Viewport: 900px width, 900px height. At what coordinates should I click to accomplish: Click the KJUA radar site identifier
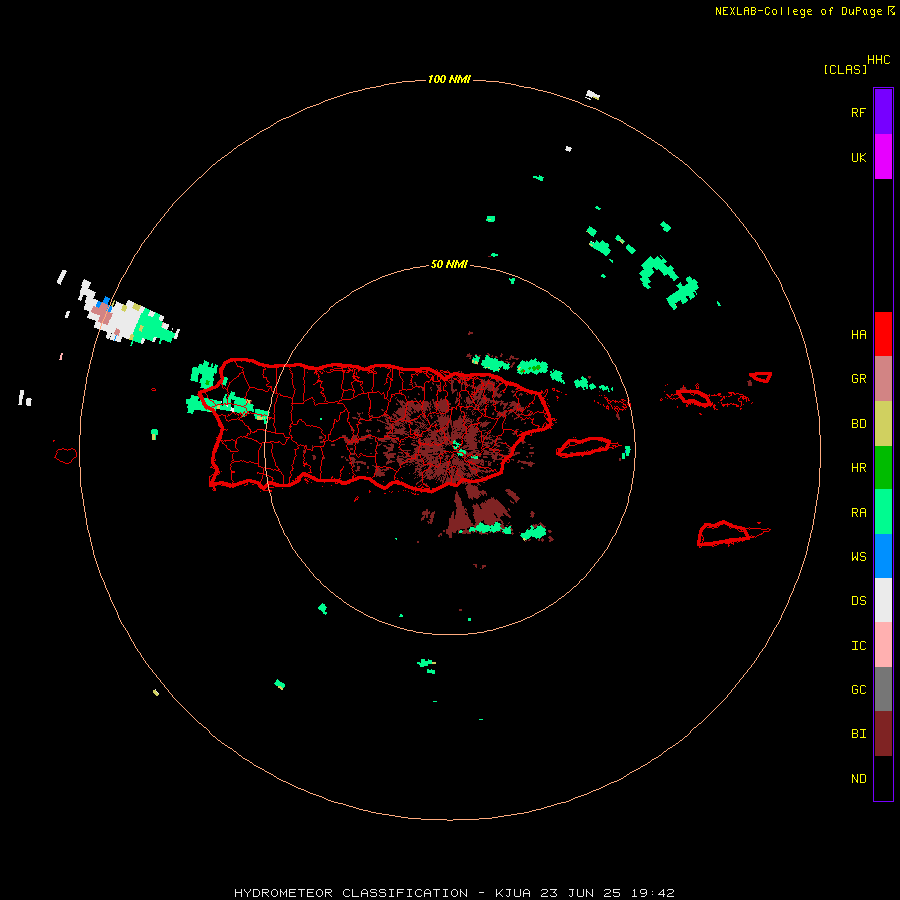pos(513,893)
